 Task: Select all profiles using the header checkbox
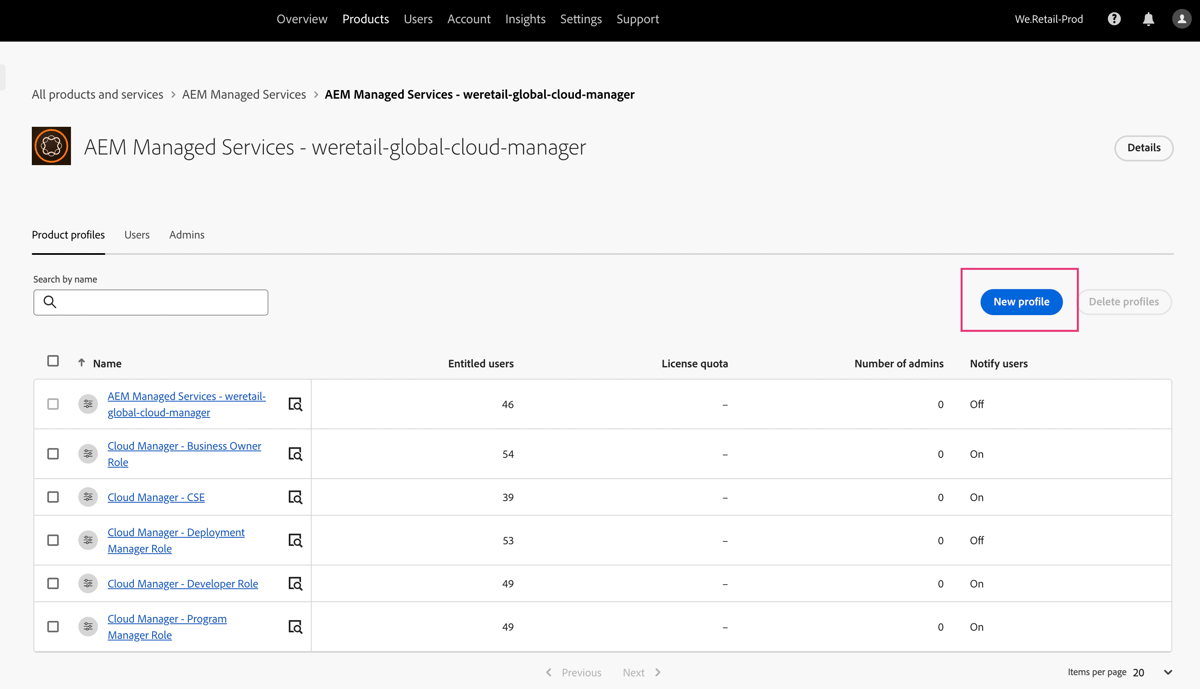[x=53, y=361]
